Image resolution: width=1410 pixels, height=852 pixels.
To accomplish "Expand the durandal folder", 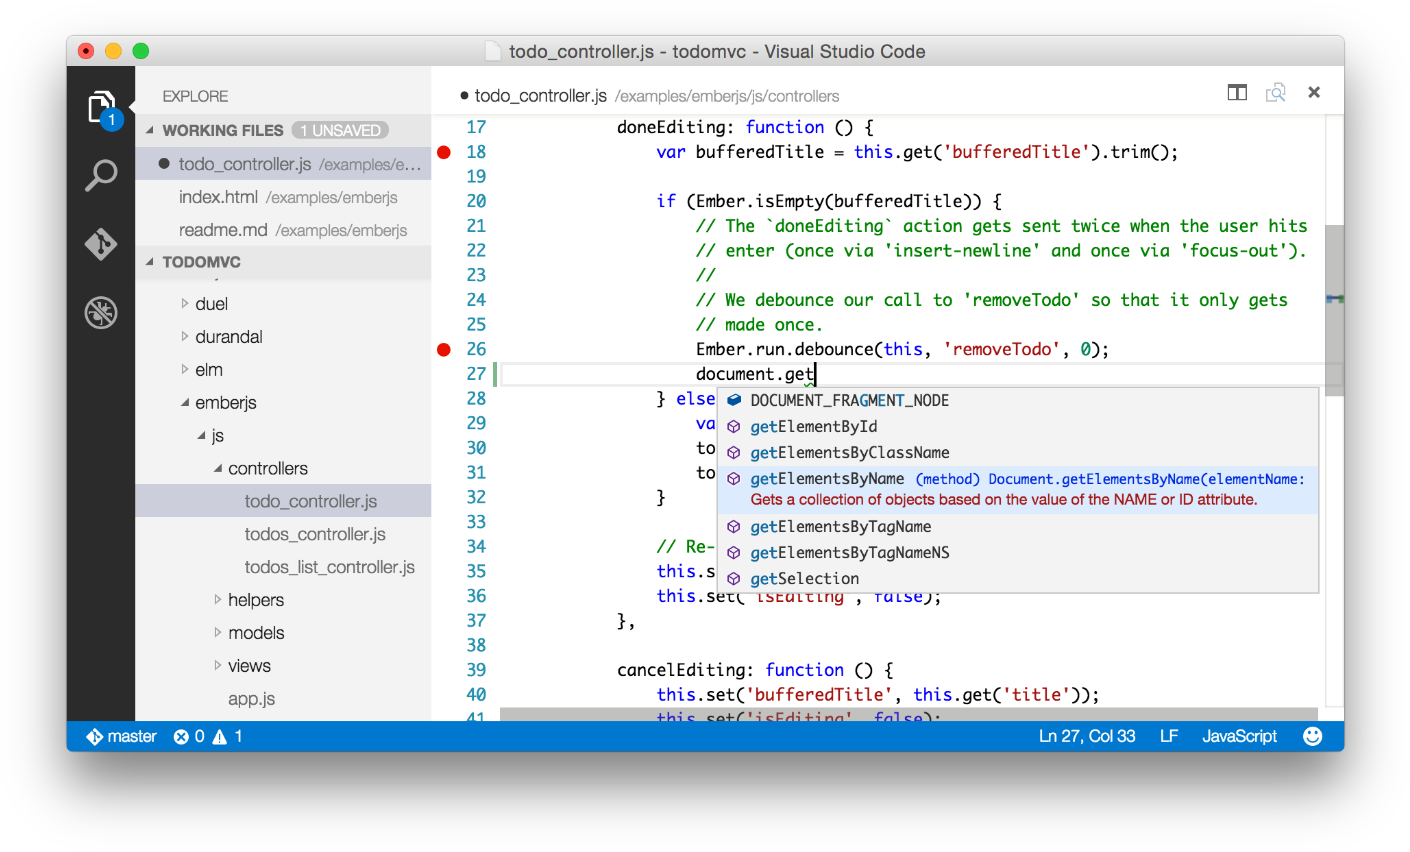I will [x=185, y=336].
